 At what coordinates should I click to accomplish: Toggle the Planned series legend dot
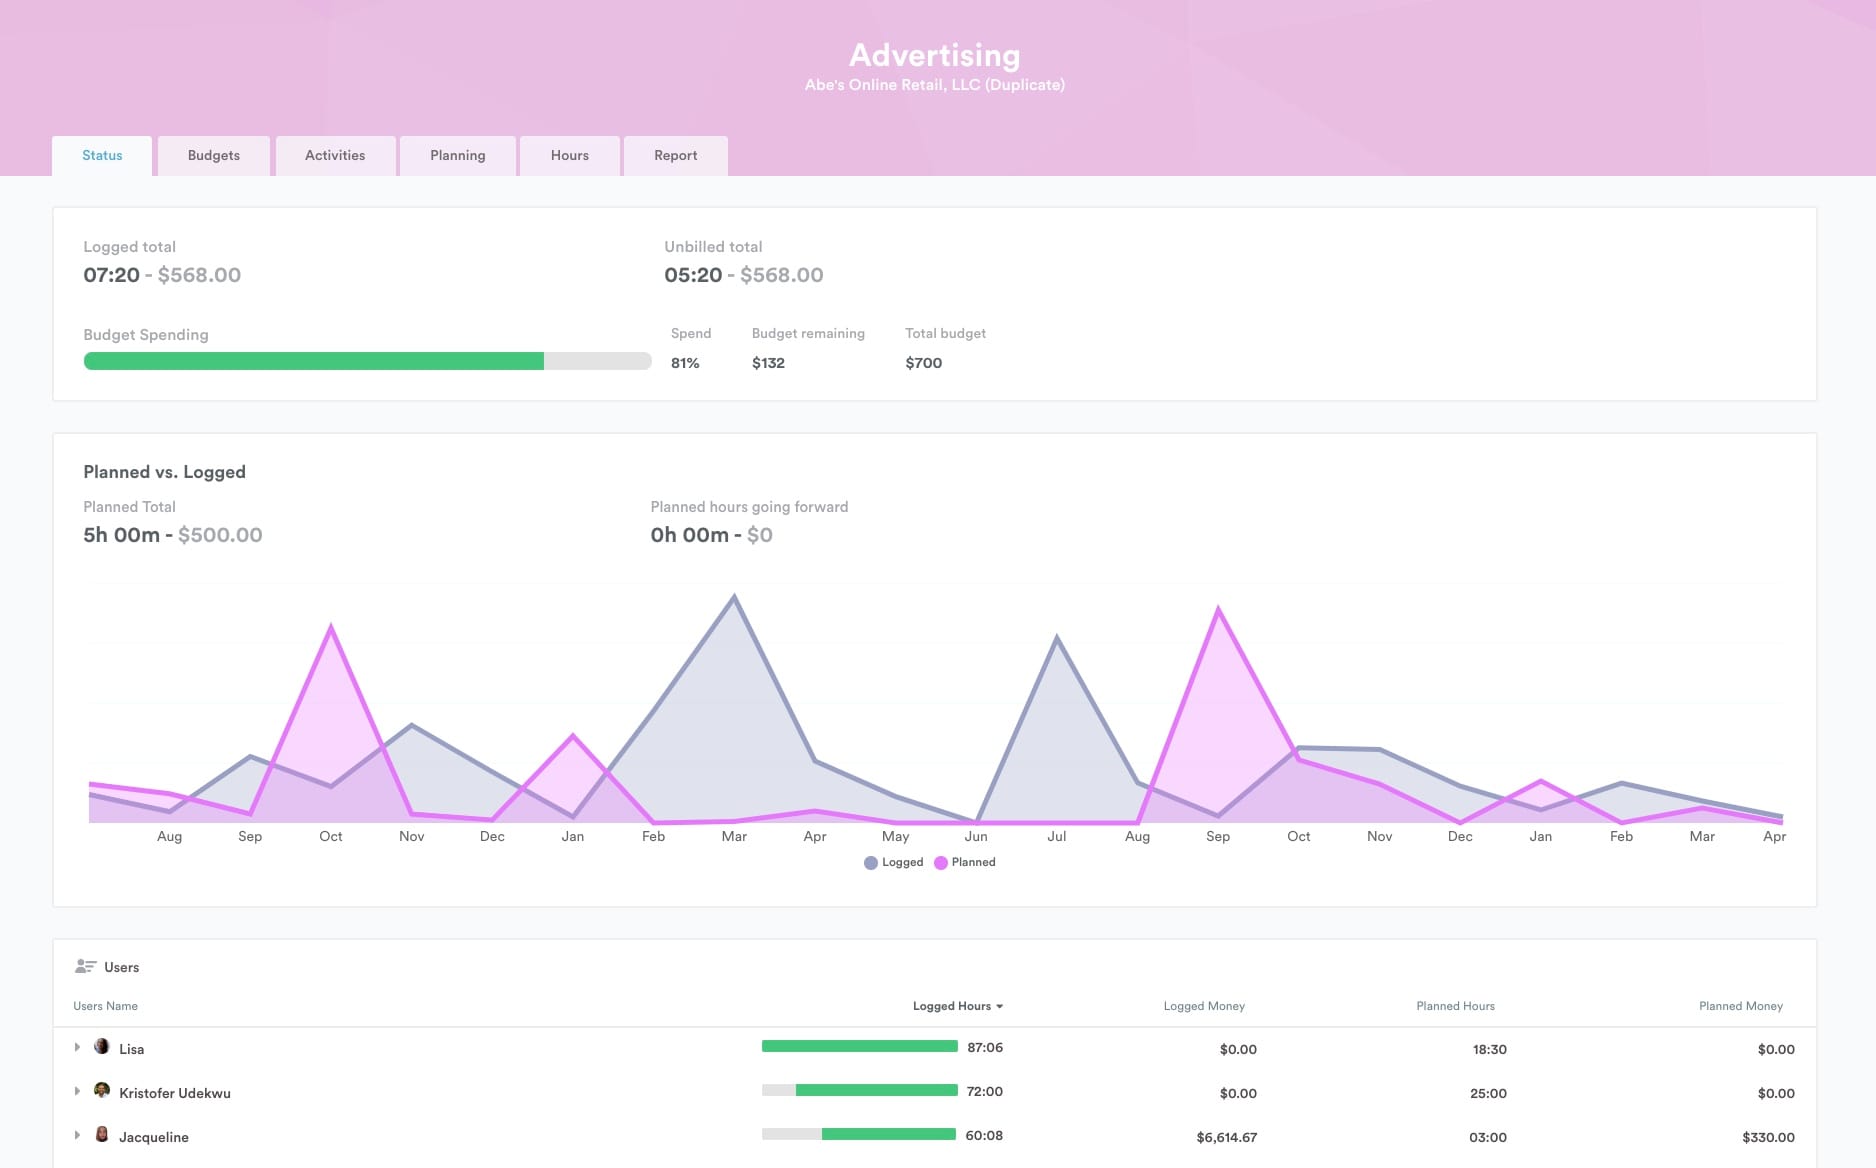tap(941, 863)
